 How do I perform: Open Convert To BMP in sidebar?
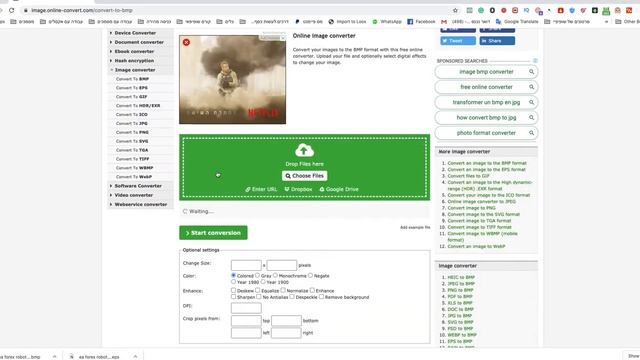coord(132,79)
